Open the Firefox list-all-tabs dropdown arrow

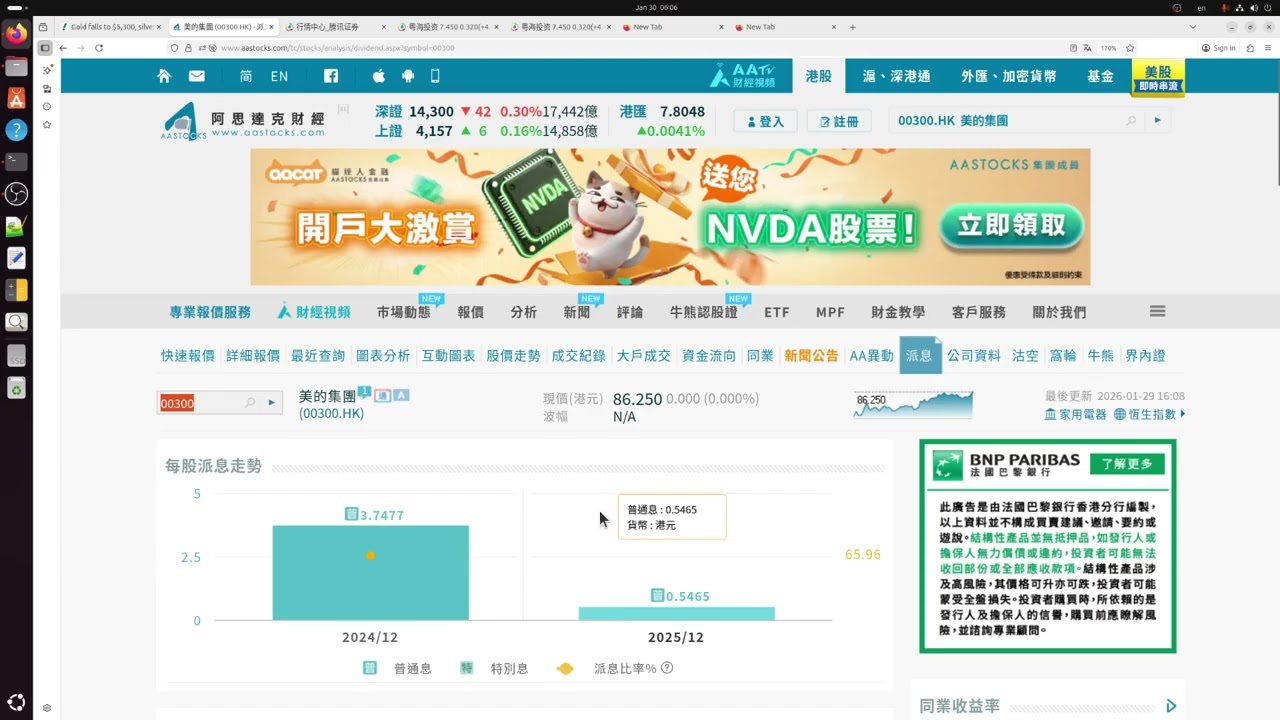tap(1192, 27)
